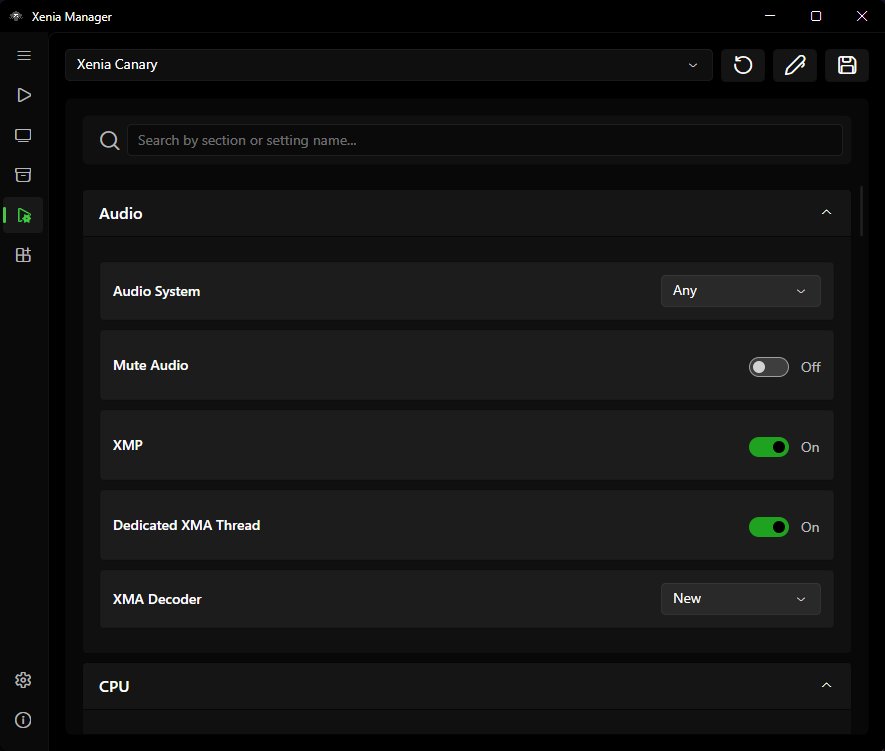
Task: Click the play triangle sidebar icon
Action: [x=24, y=95]
